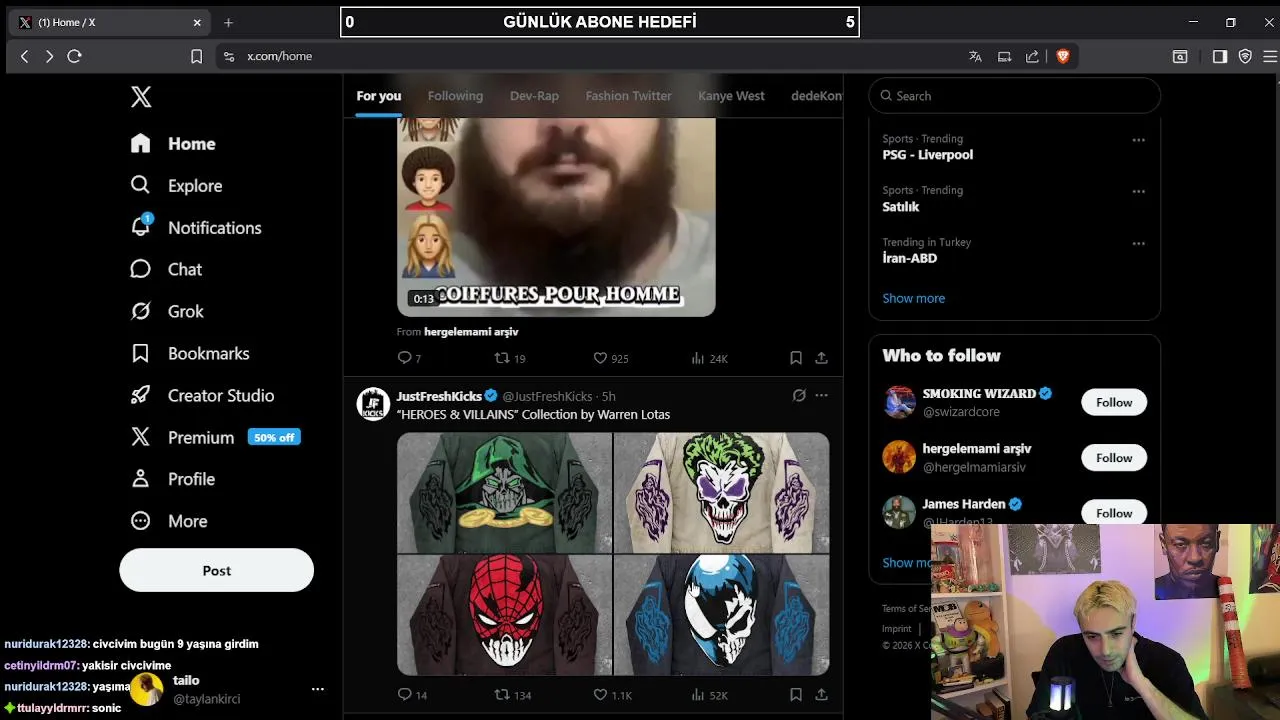1280x720 pixels.
Task: Click the X logo in sidebar
Action: click(x=141, y=97)
